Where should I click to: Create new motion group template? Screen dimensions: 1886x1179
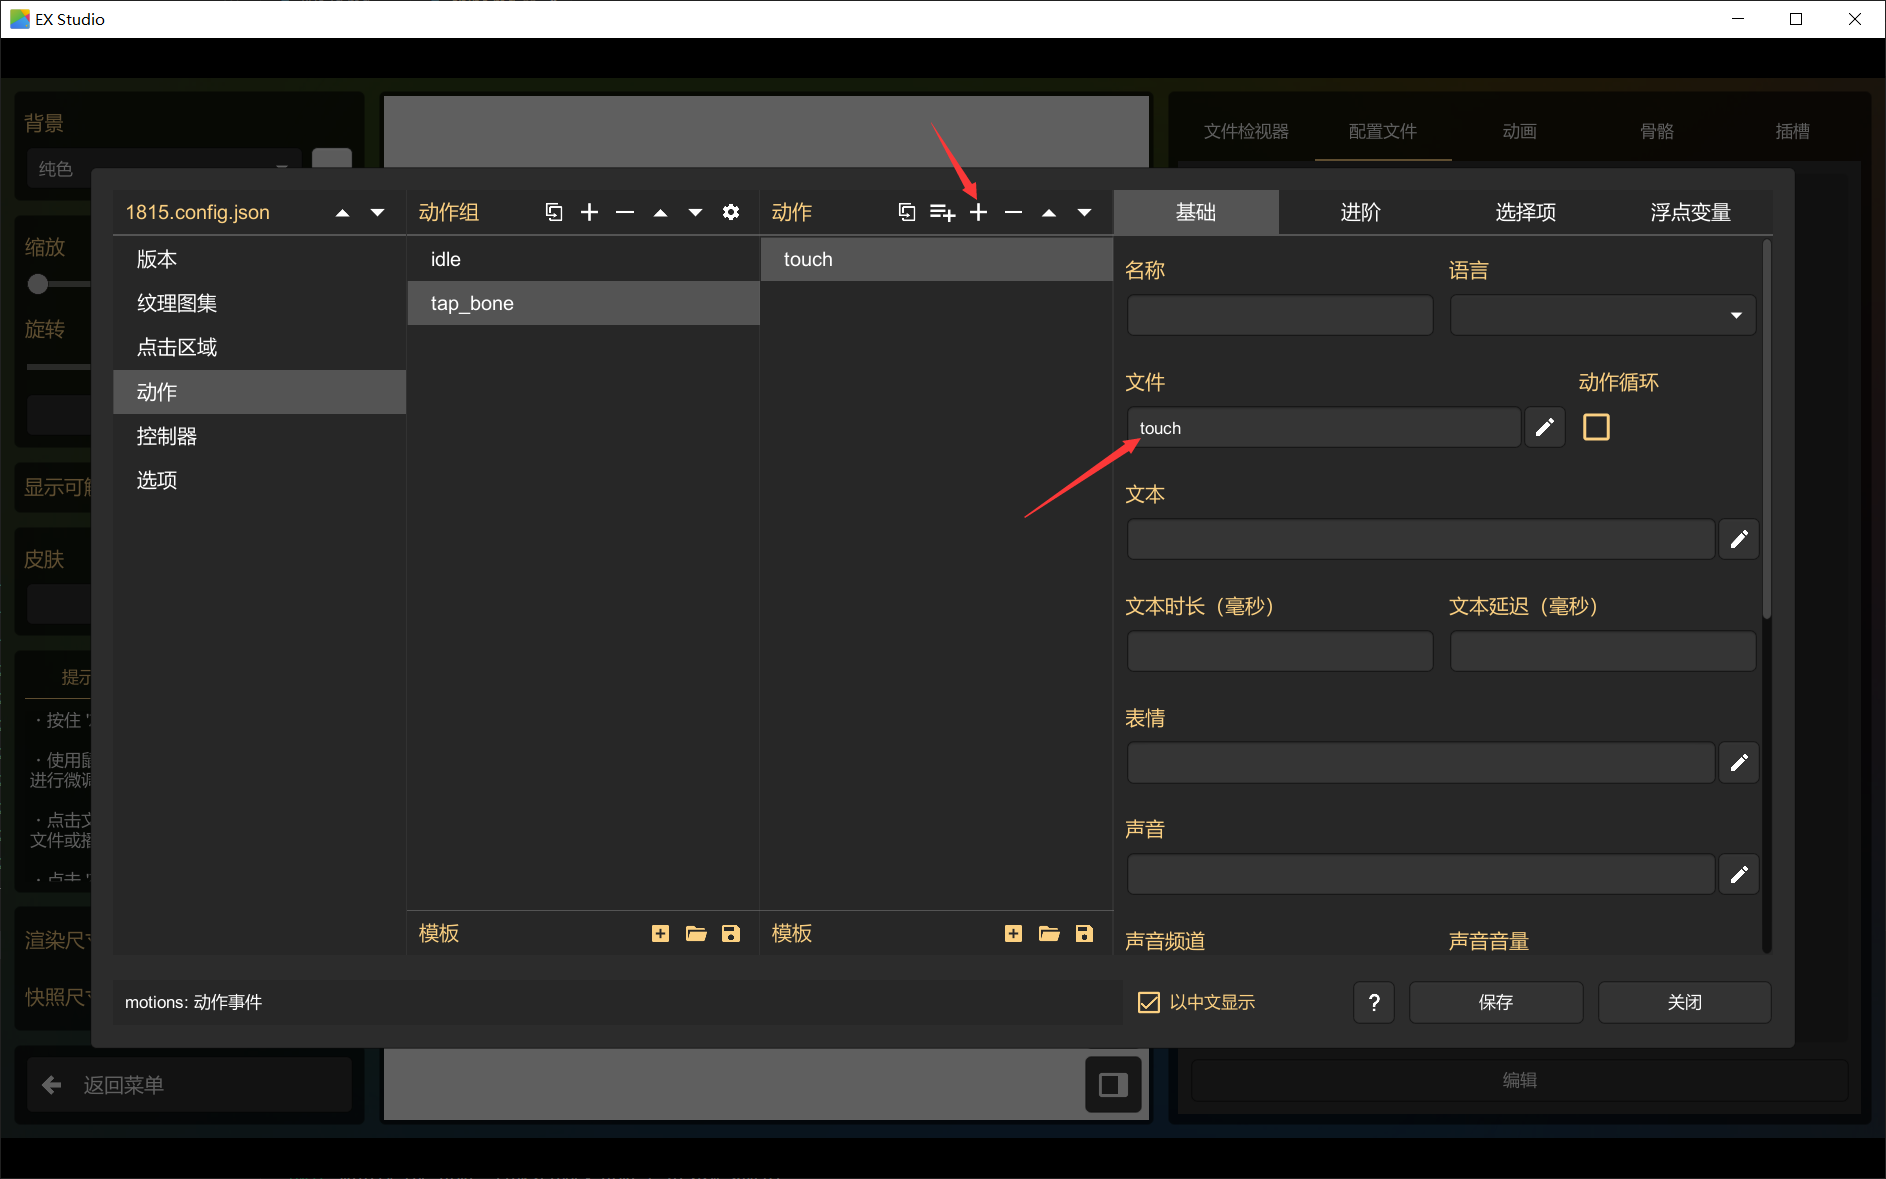[660, 933]
